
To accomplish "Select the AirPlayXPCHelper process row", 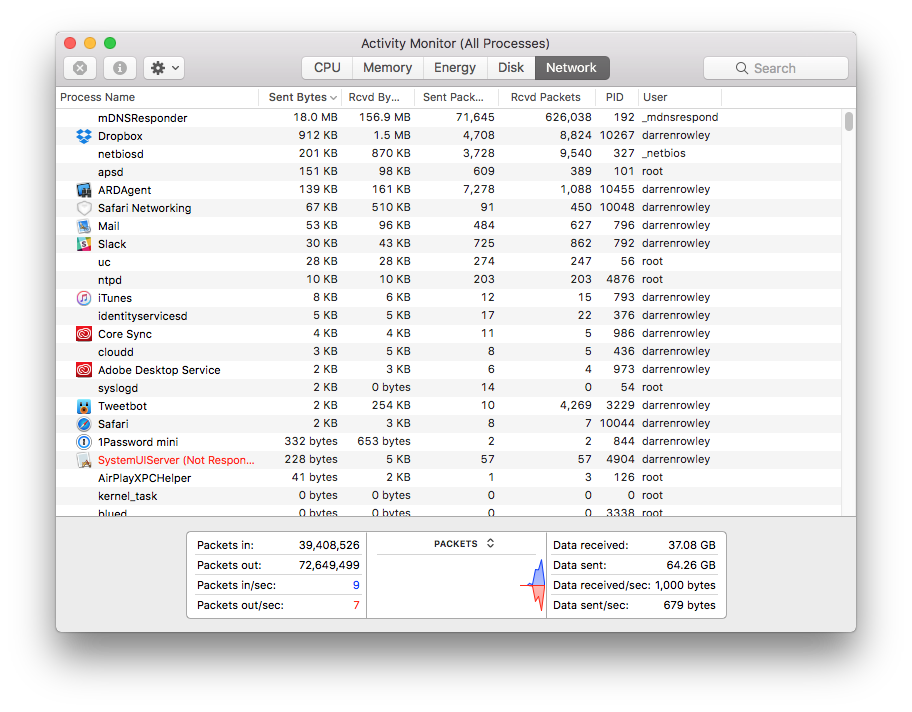I will coord(448,478).
